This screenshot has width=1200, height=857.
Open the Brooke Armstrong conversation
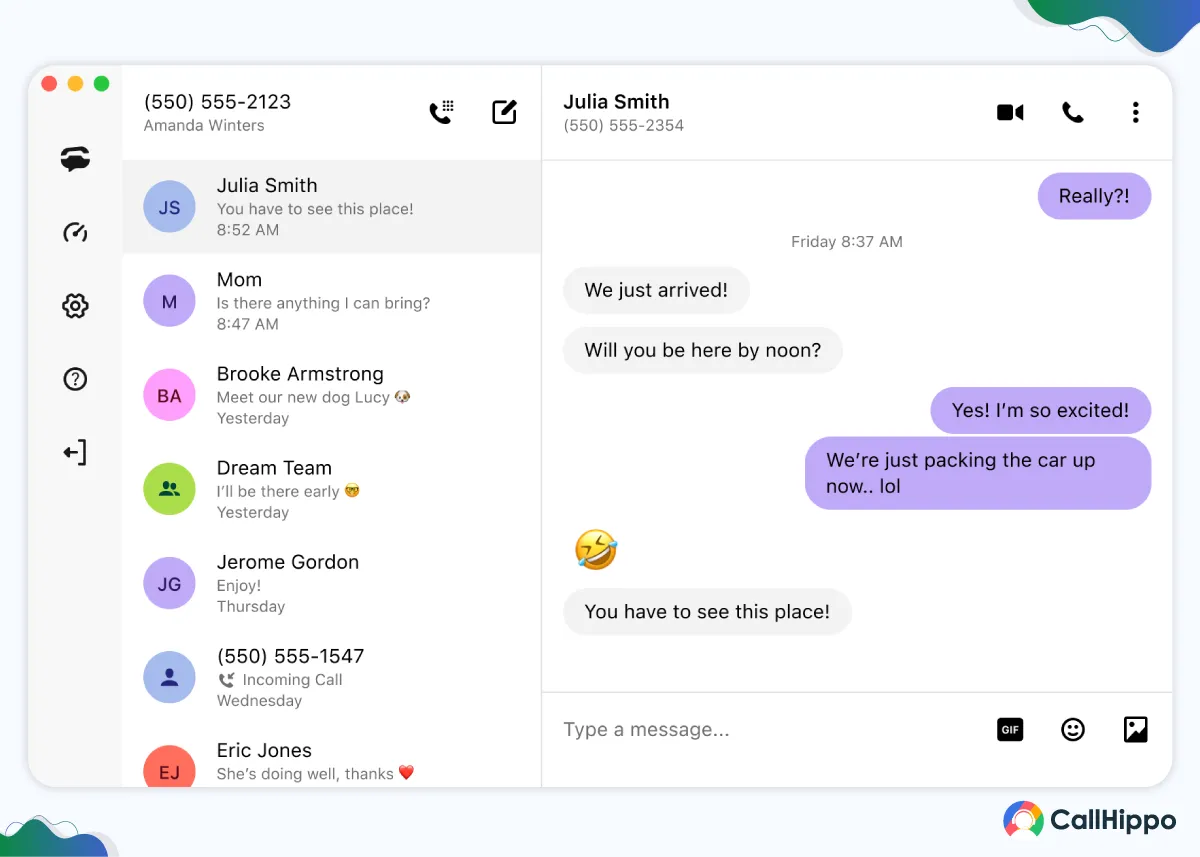coord(332,395)
